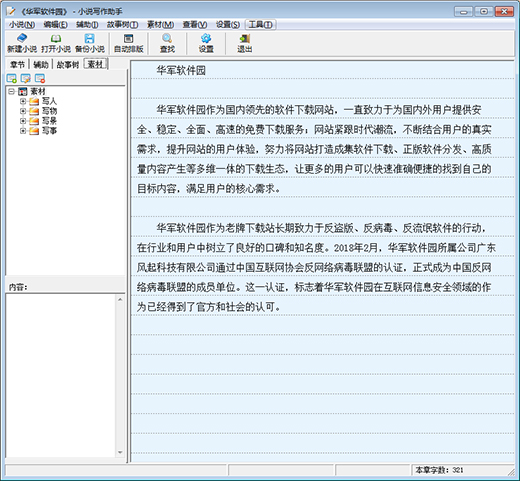The image size is (520, 481).
Task: Click the 写人 folder icon
Action: [34, 101]
